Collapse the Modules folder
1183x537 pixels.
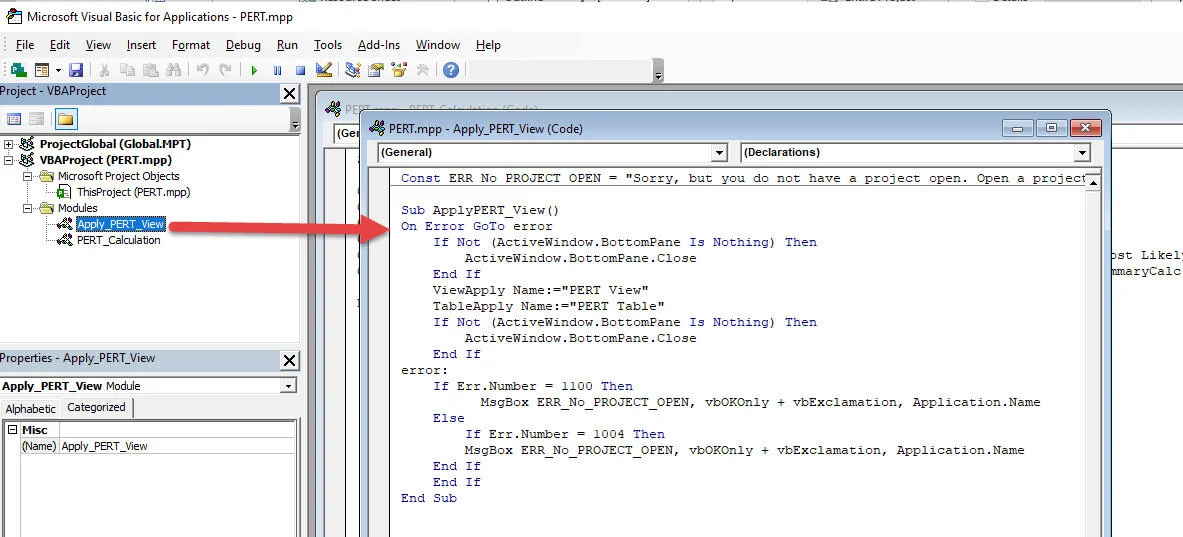(27, 208)
